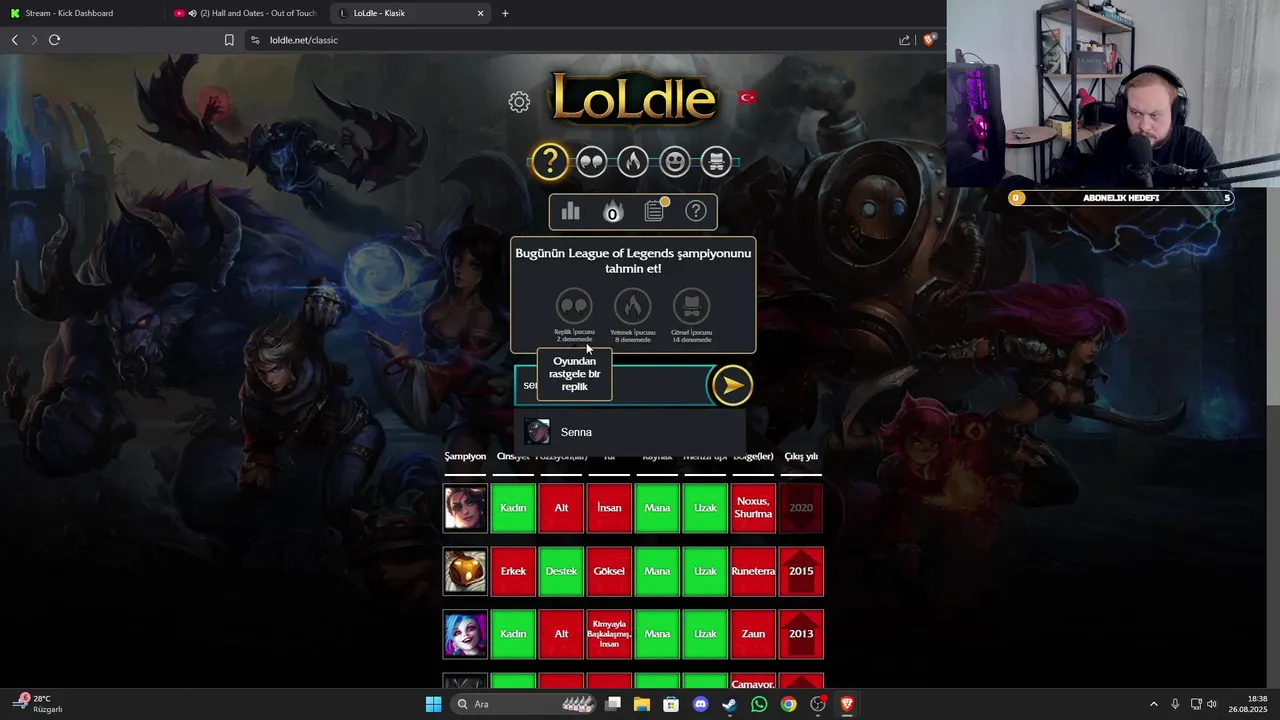Image resolution: width=1280 pixels, height=720 pixels.
Task: Open Google Chrome from taskbar
Action: click(788, 704)
